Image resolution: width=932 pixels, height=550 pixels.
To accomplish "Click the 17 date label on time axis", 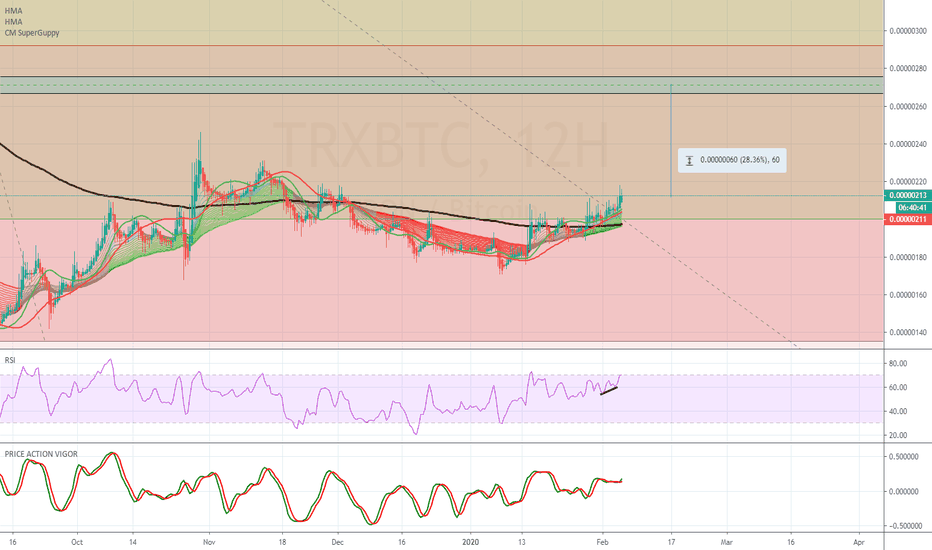I will [671, 542].
